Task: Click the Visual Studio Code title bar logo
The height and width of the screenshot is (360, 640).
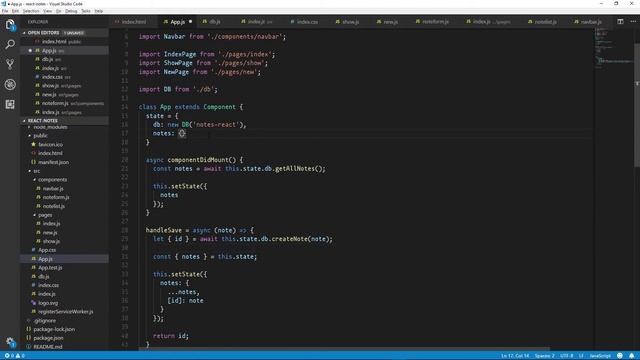Action: [x=4, y=4]
